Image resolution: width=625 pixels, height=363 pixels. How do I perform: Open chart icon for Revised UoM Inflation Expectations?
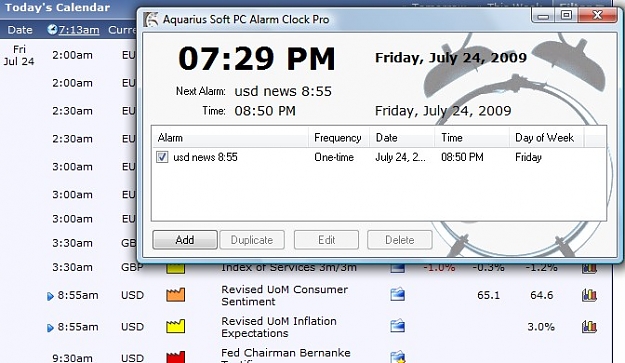click(x=589, y=327)
